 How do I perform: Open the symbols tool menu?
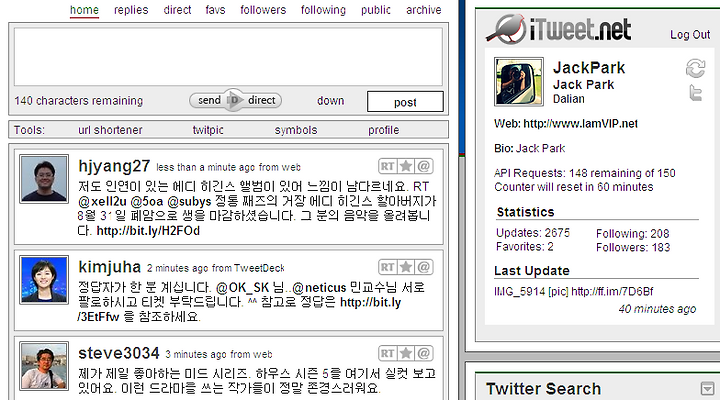296,130
